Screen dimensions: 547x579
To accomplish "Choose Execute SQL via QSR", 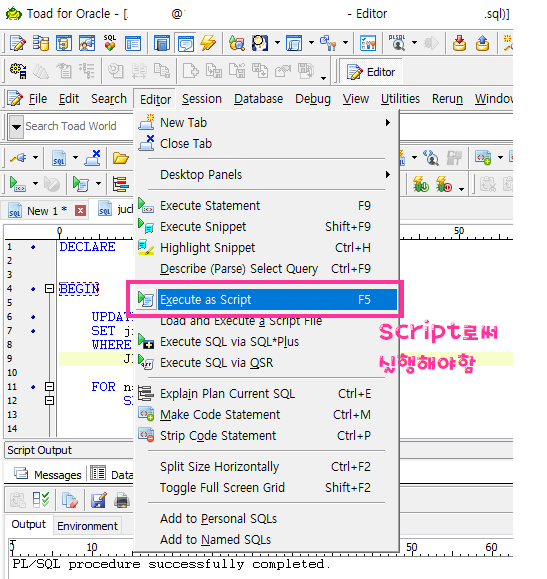I will (266, 363).
